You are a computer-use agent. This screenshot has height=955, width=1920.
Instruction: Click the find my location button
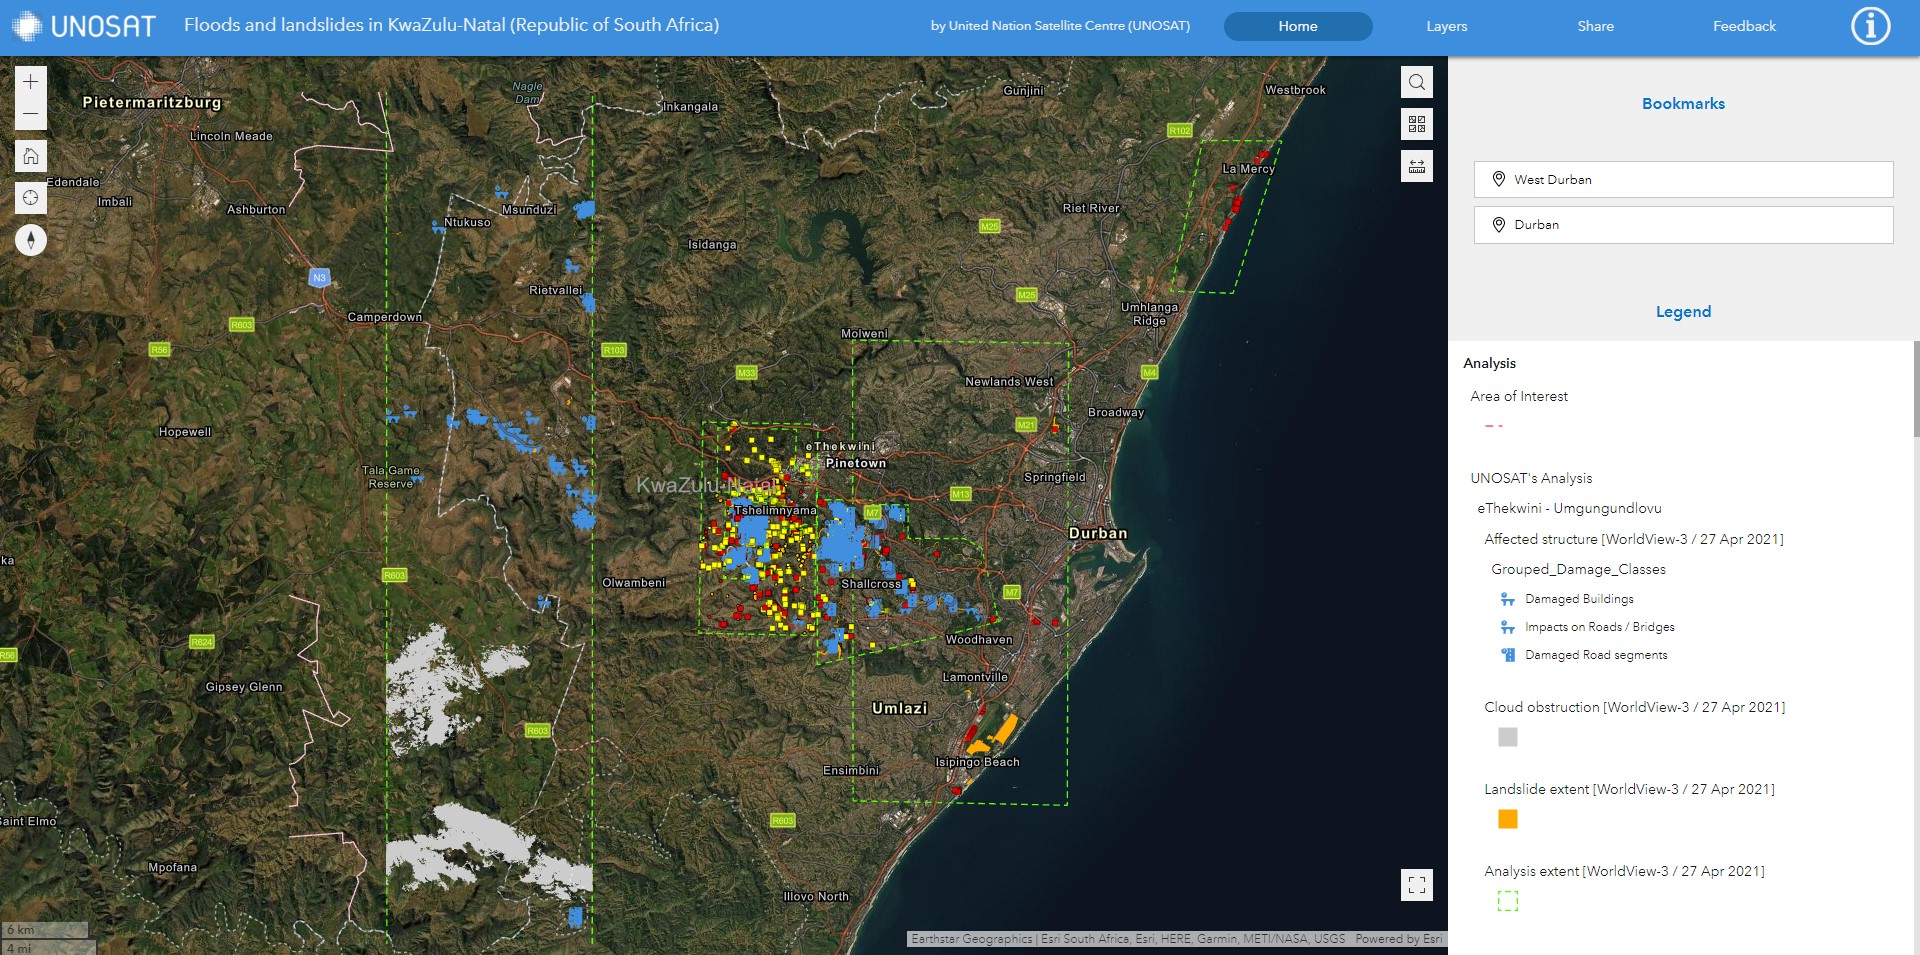31,198
